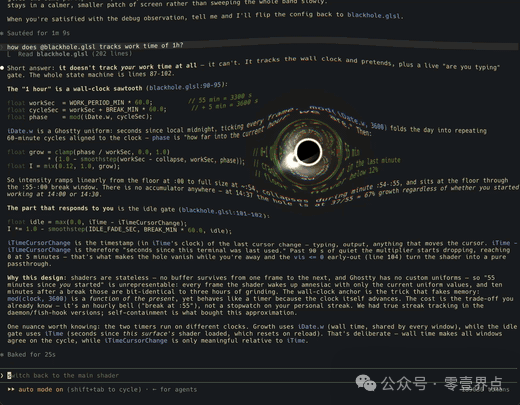Screen dimensions: 520x405
Task: Click the bold text "Why this design:"
Action: pyautogui.click(x=36, y=278)
